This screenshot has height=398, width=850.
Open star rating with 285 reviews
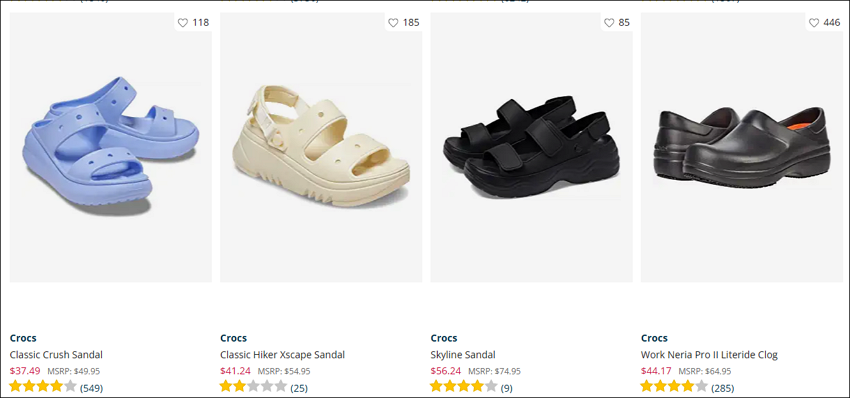tap(687, 387)
